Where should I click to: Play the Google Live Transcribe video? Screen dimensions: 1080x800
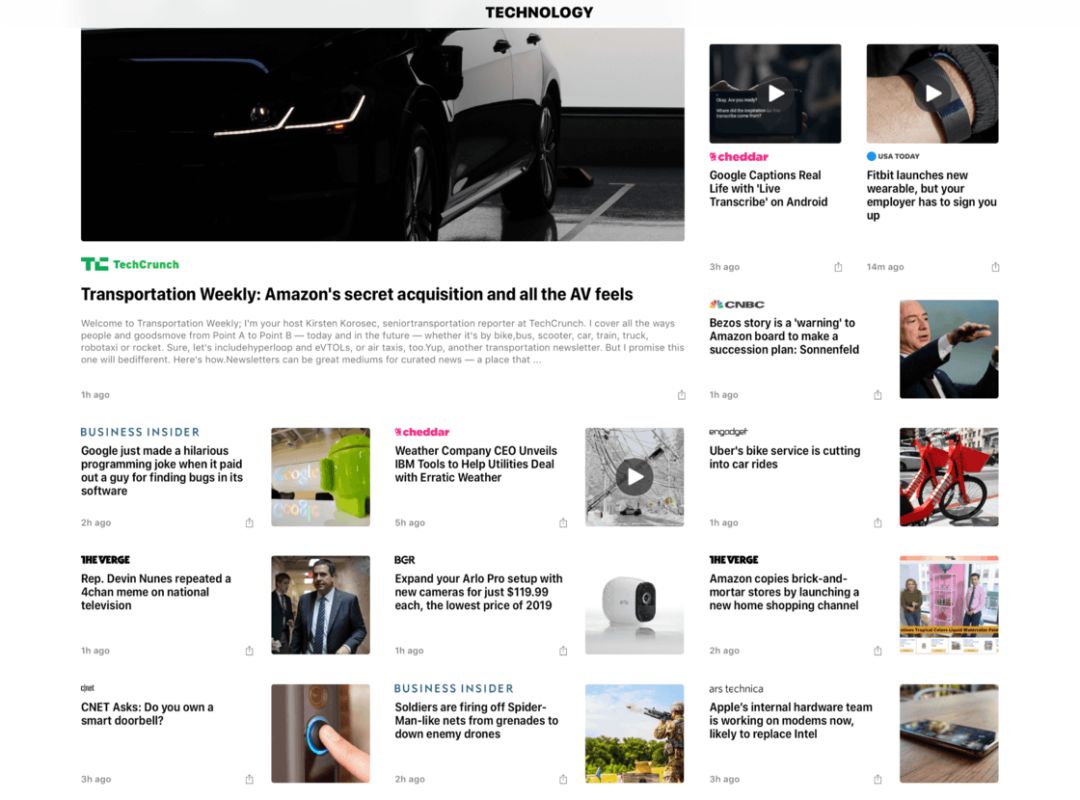tap(776, 93)
